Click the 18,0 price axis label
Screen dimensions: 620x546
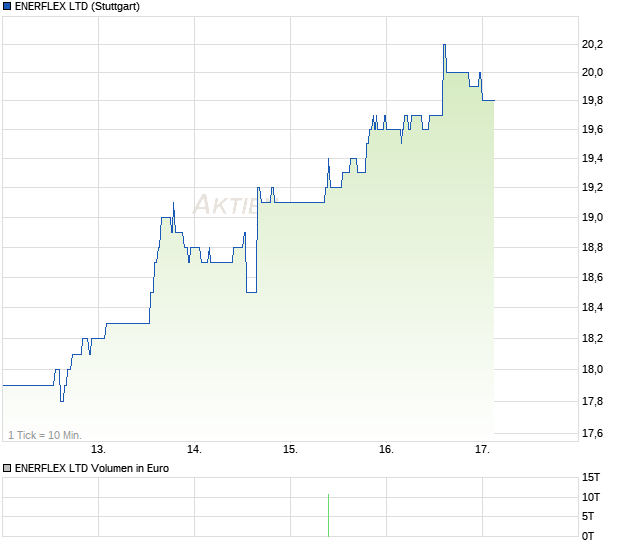pyautogui.click(x=592, y=370)
